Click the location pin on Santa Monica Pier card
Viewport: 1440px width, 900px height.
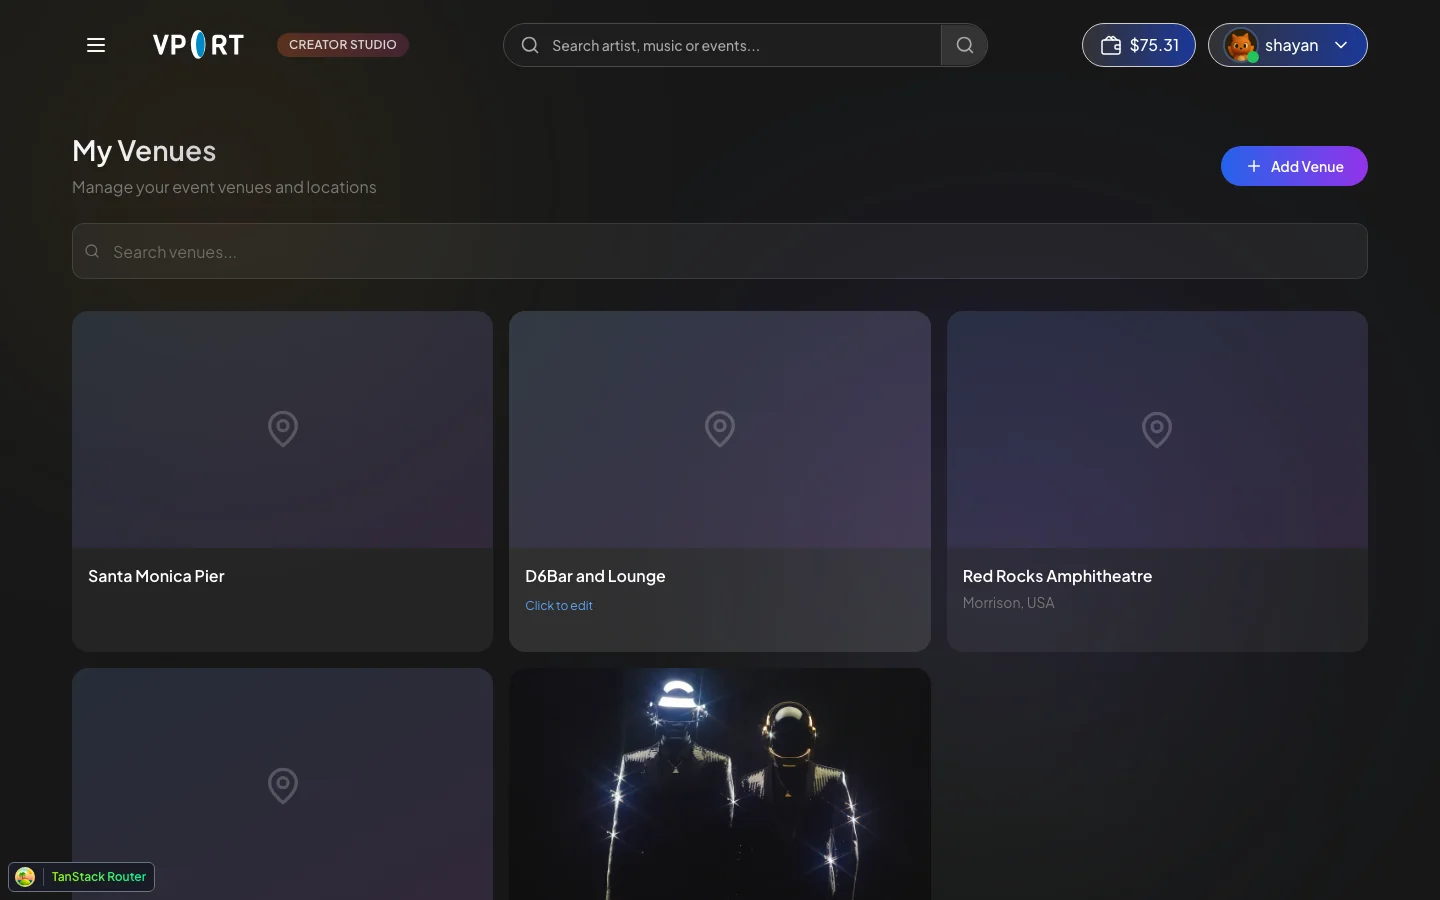coord(283,429)
